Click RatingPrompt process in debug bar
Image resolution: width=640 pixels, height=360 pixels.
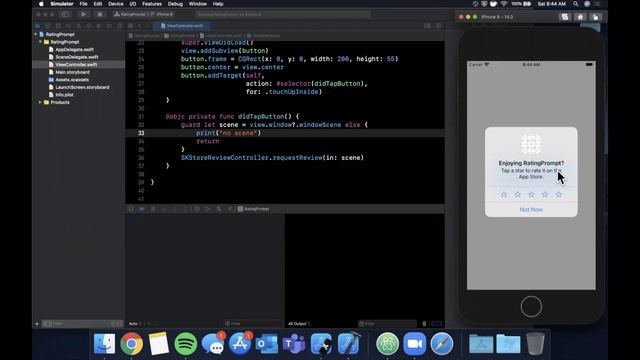click(253, 209)
